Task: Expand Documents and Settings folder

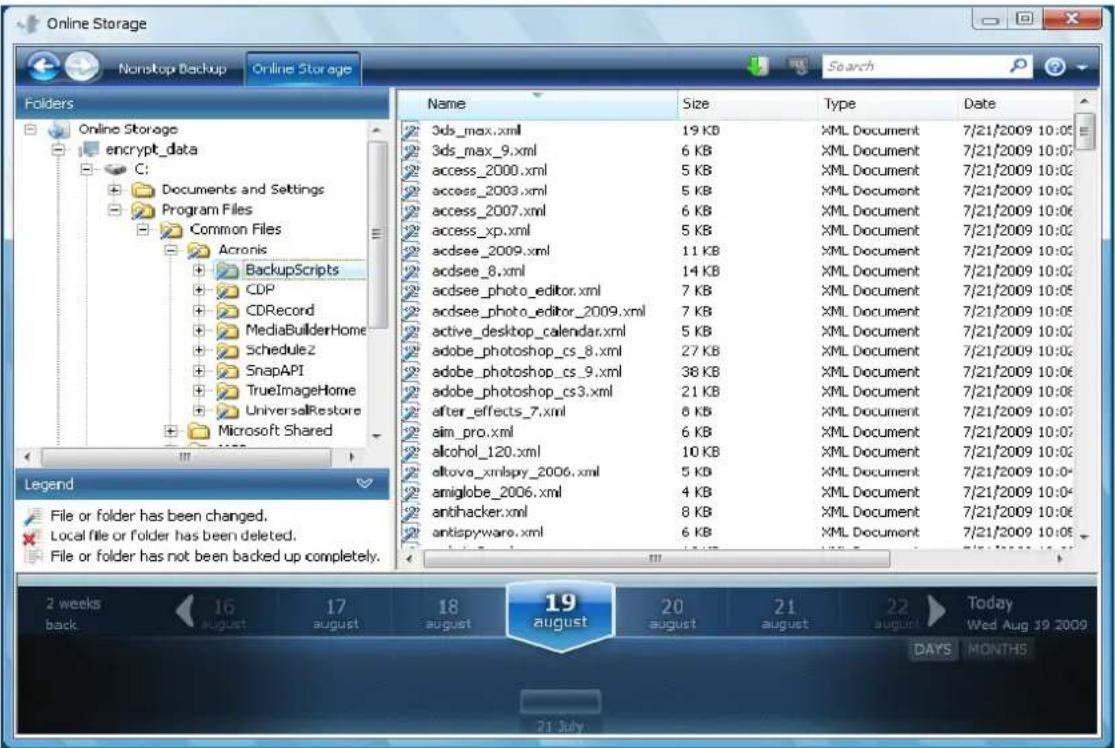Action: 114,190
